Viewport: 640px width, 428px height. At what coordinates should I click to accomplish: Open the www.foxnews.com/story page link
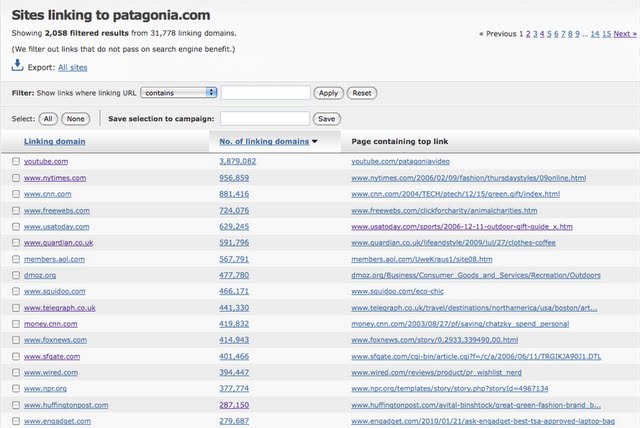pos(434,339)
